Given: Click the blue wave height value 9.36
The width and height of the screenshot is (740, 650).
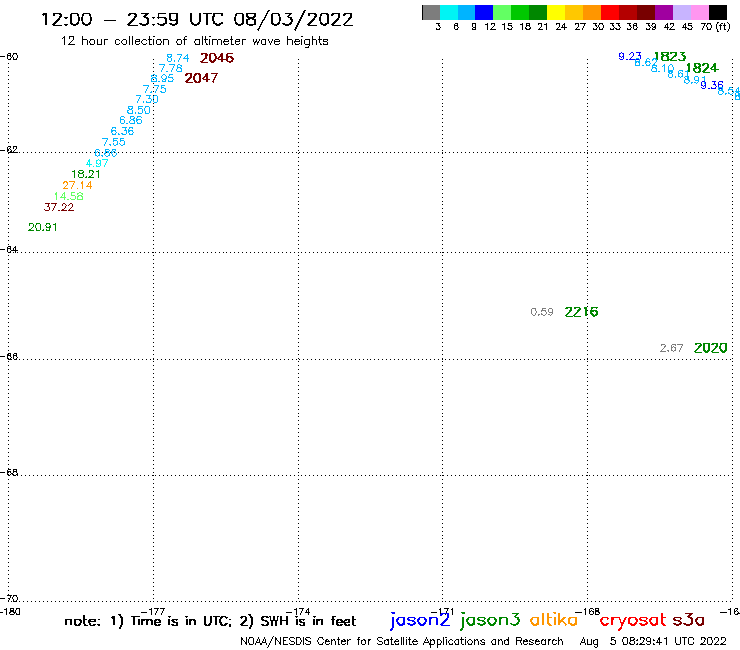Looking at the screenshot, I should tap(712, 85).
